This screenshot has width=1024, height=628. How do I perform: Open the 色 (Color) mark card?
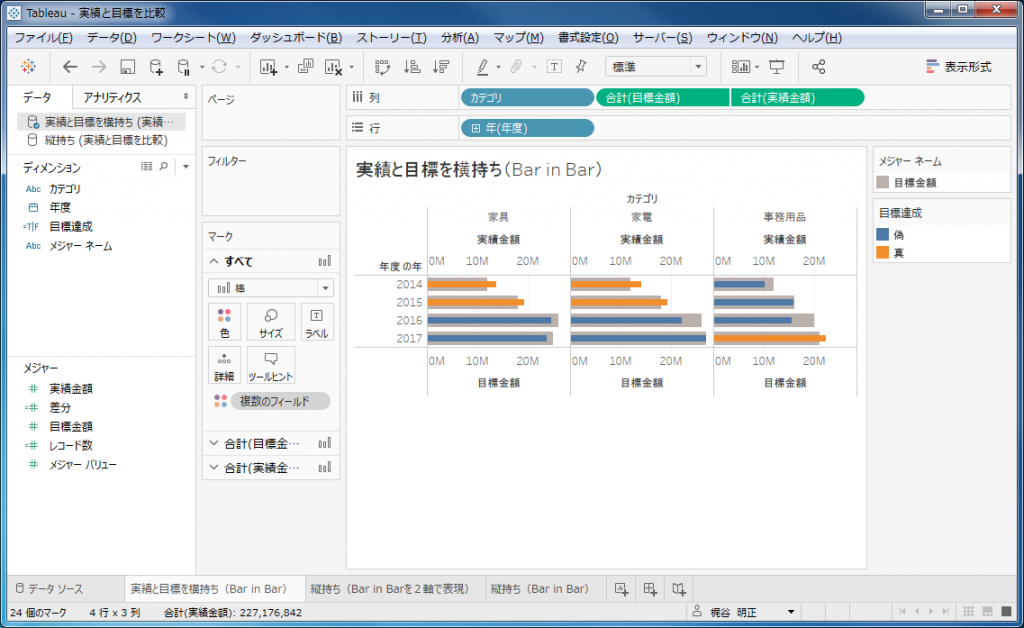[224, 322]
